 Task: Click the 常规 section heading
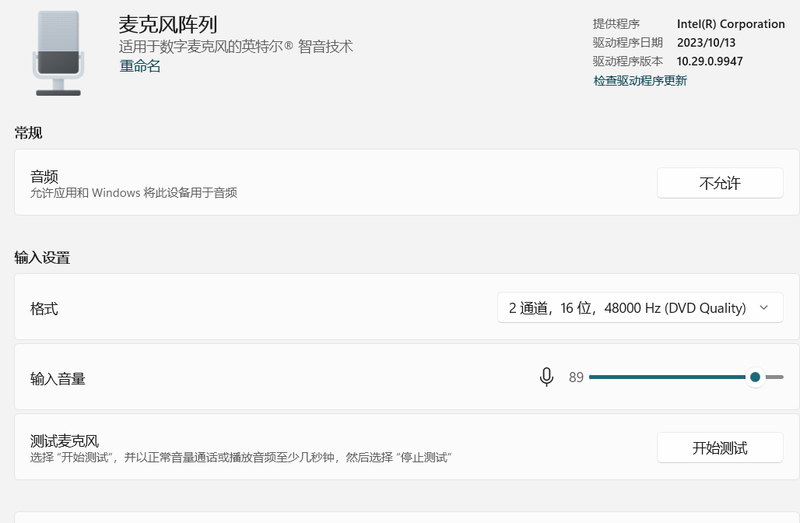pos(28,133)
